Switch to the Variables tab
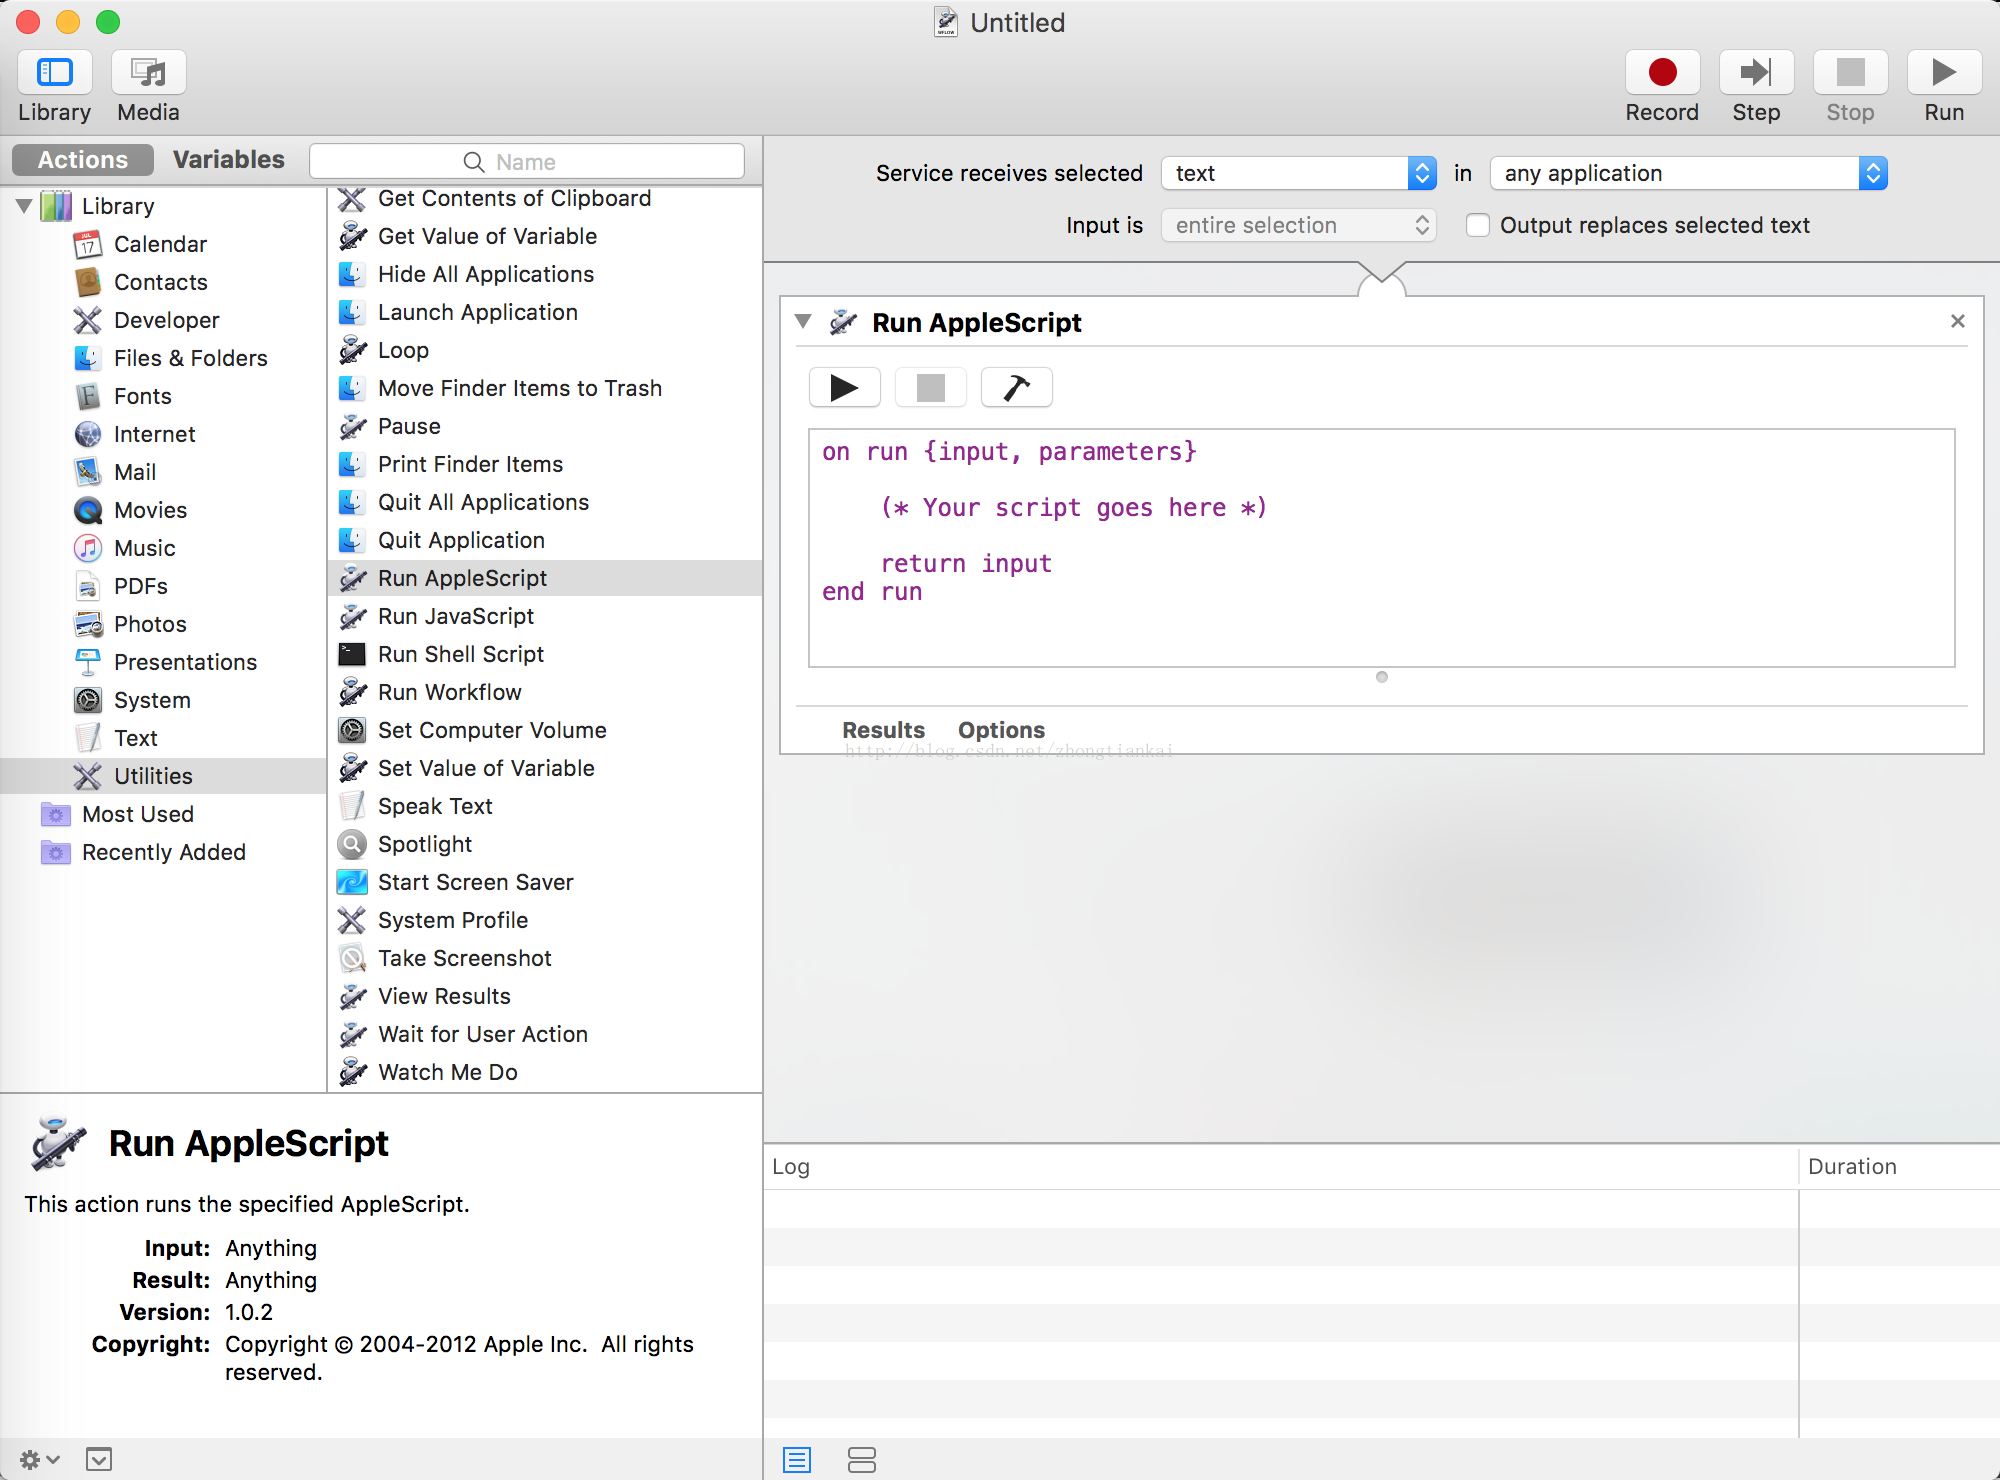This screenshot has height=1480, width=2000. click(x=228, y=160)
